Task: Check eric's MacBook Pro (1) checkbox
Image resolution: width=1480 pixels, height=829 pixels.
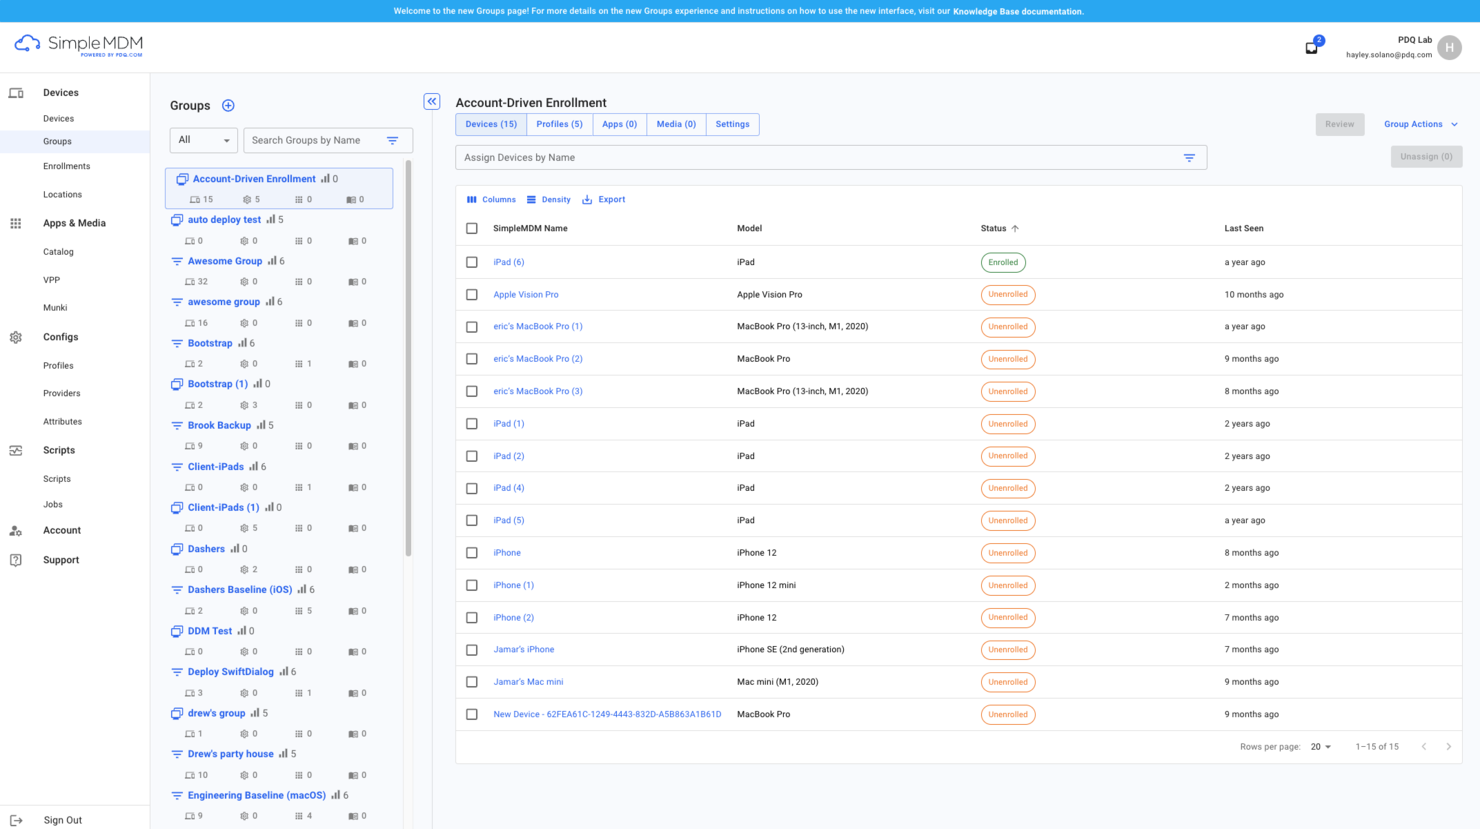Action: pos(472,327)
